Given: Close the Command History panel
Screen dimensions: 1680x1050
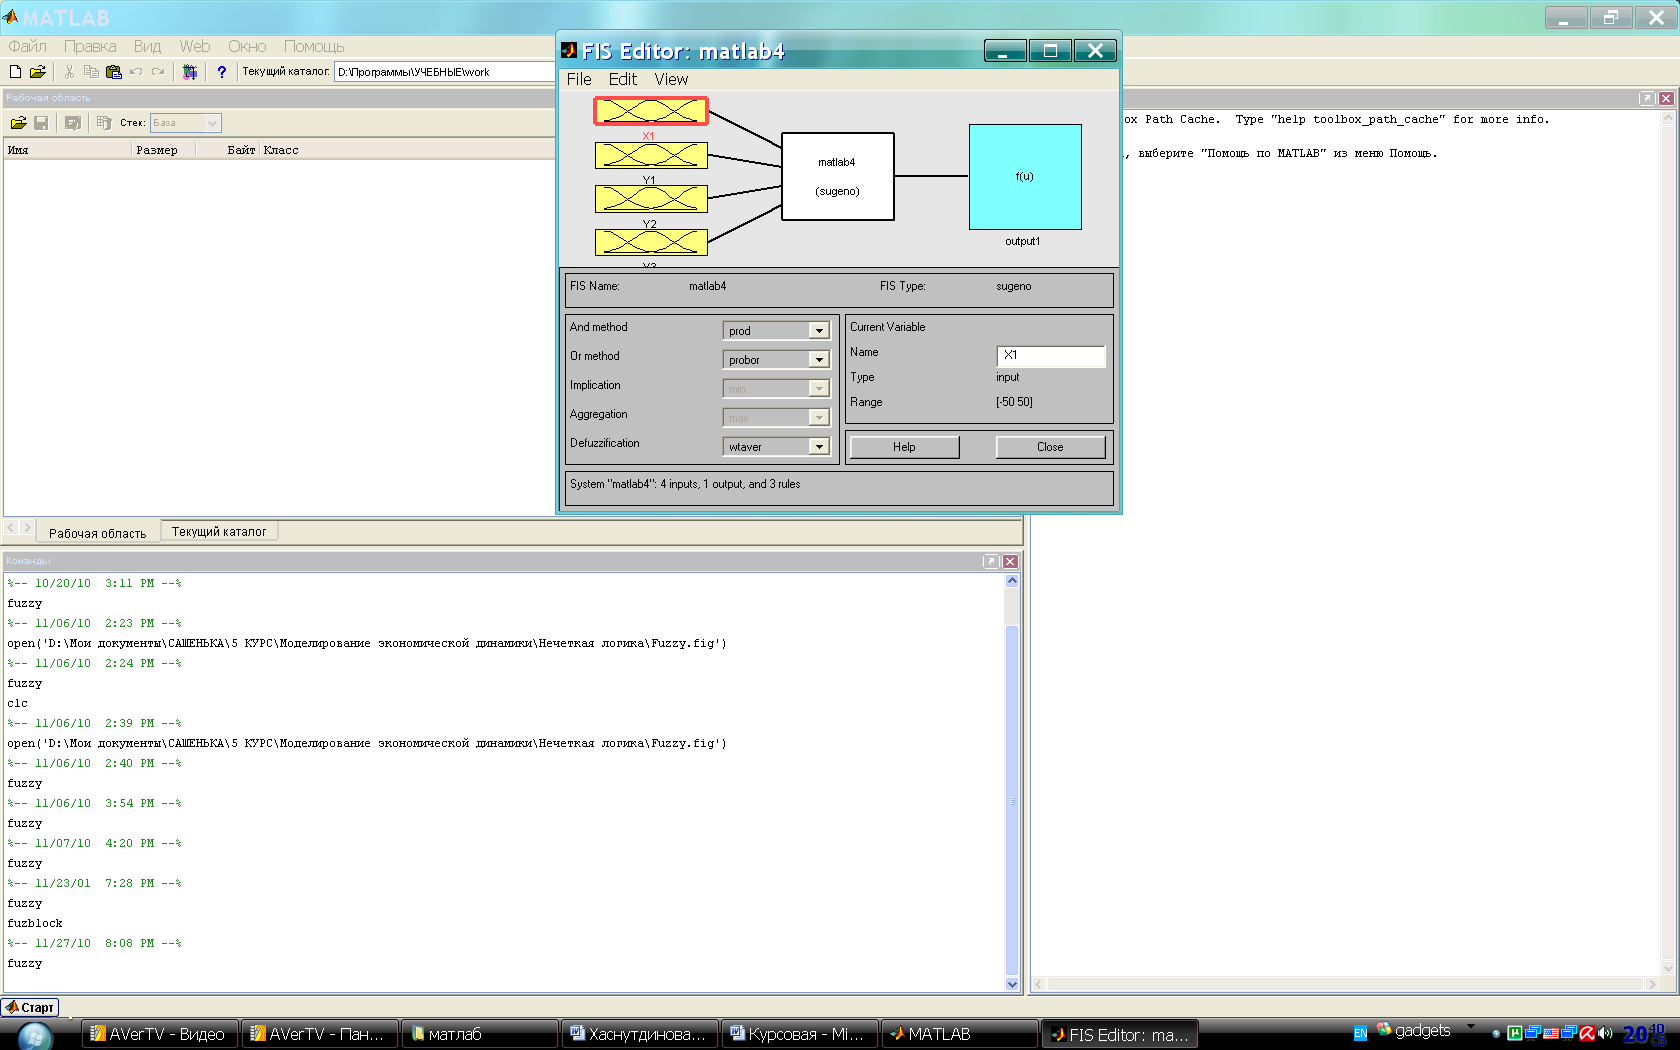Looking at the screenshot, I should point(1010,561).
